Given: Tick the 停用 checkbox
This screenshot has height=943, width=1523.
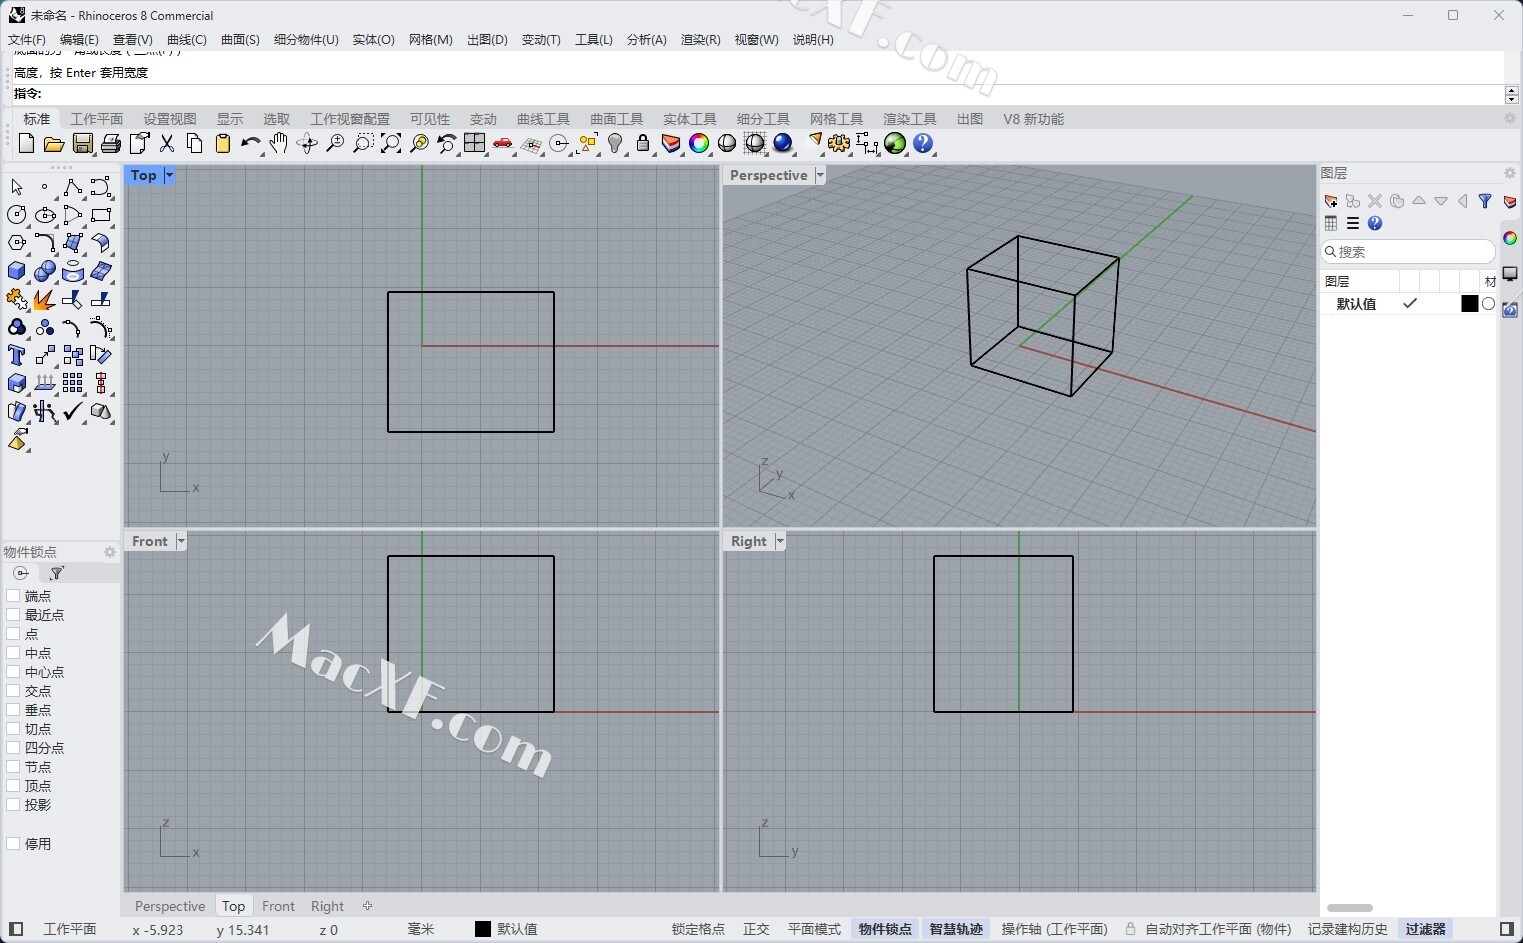Looking at the screenshot, I should [13, 844].
